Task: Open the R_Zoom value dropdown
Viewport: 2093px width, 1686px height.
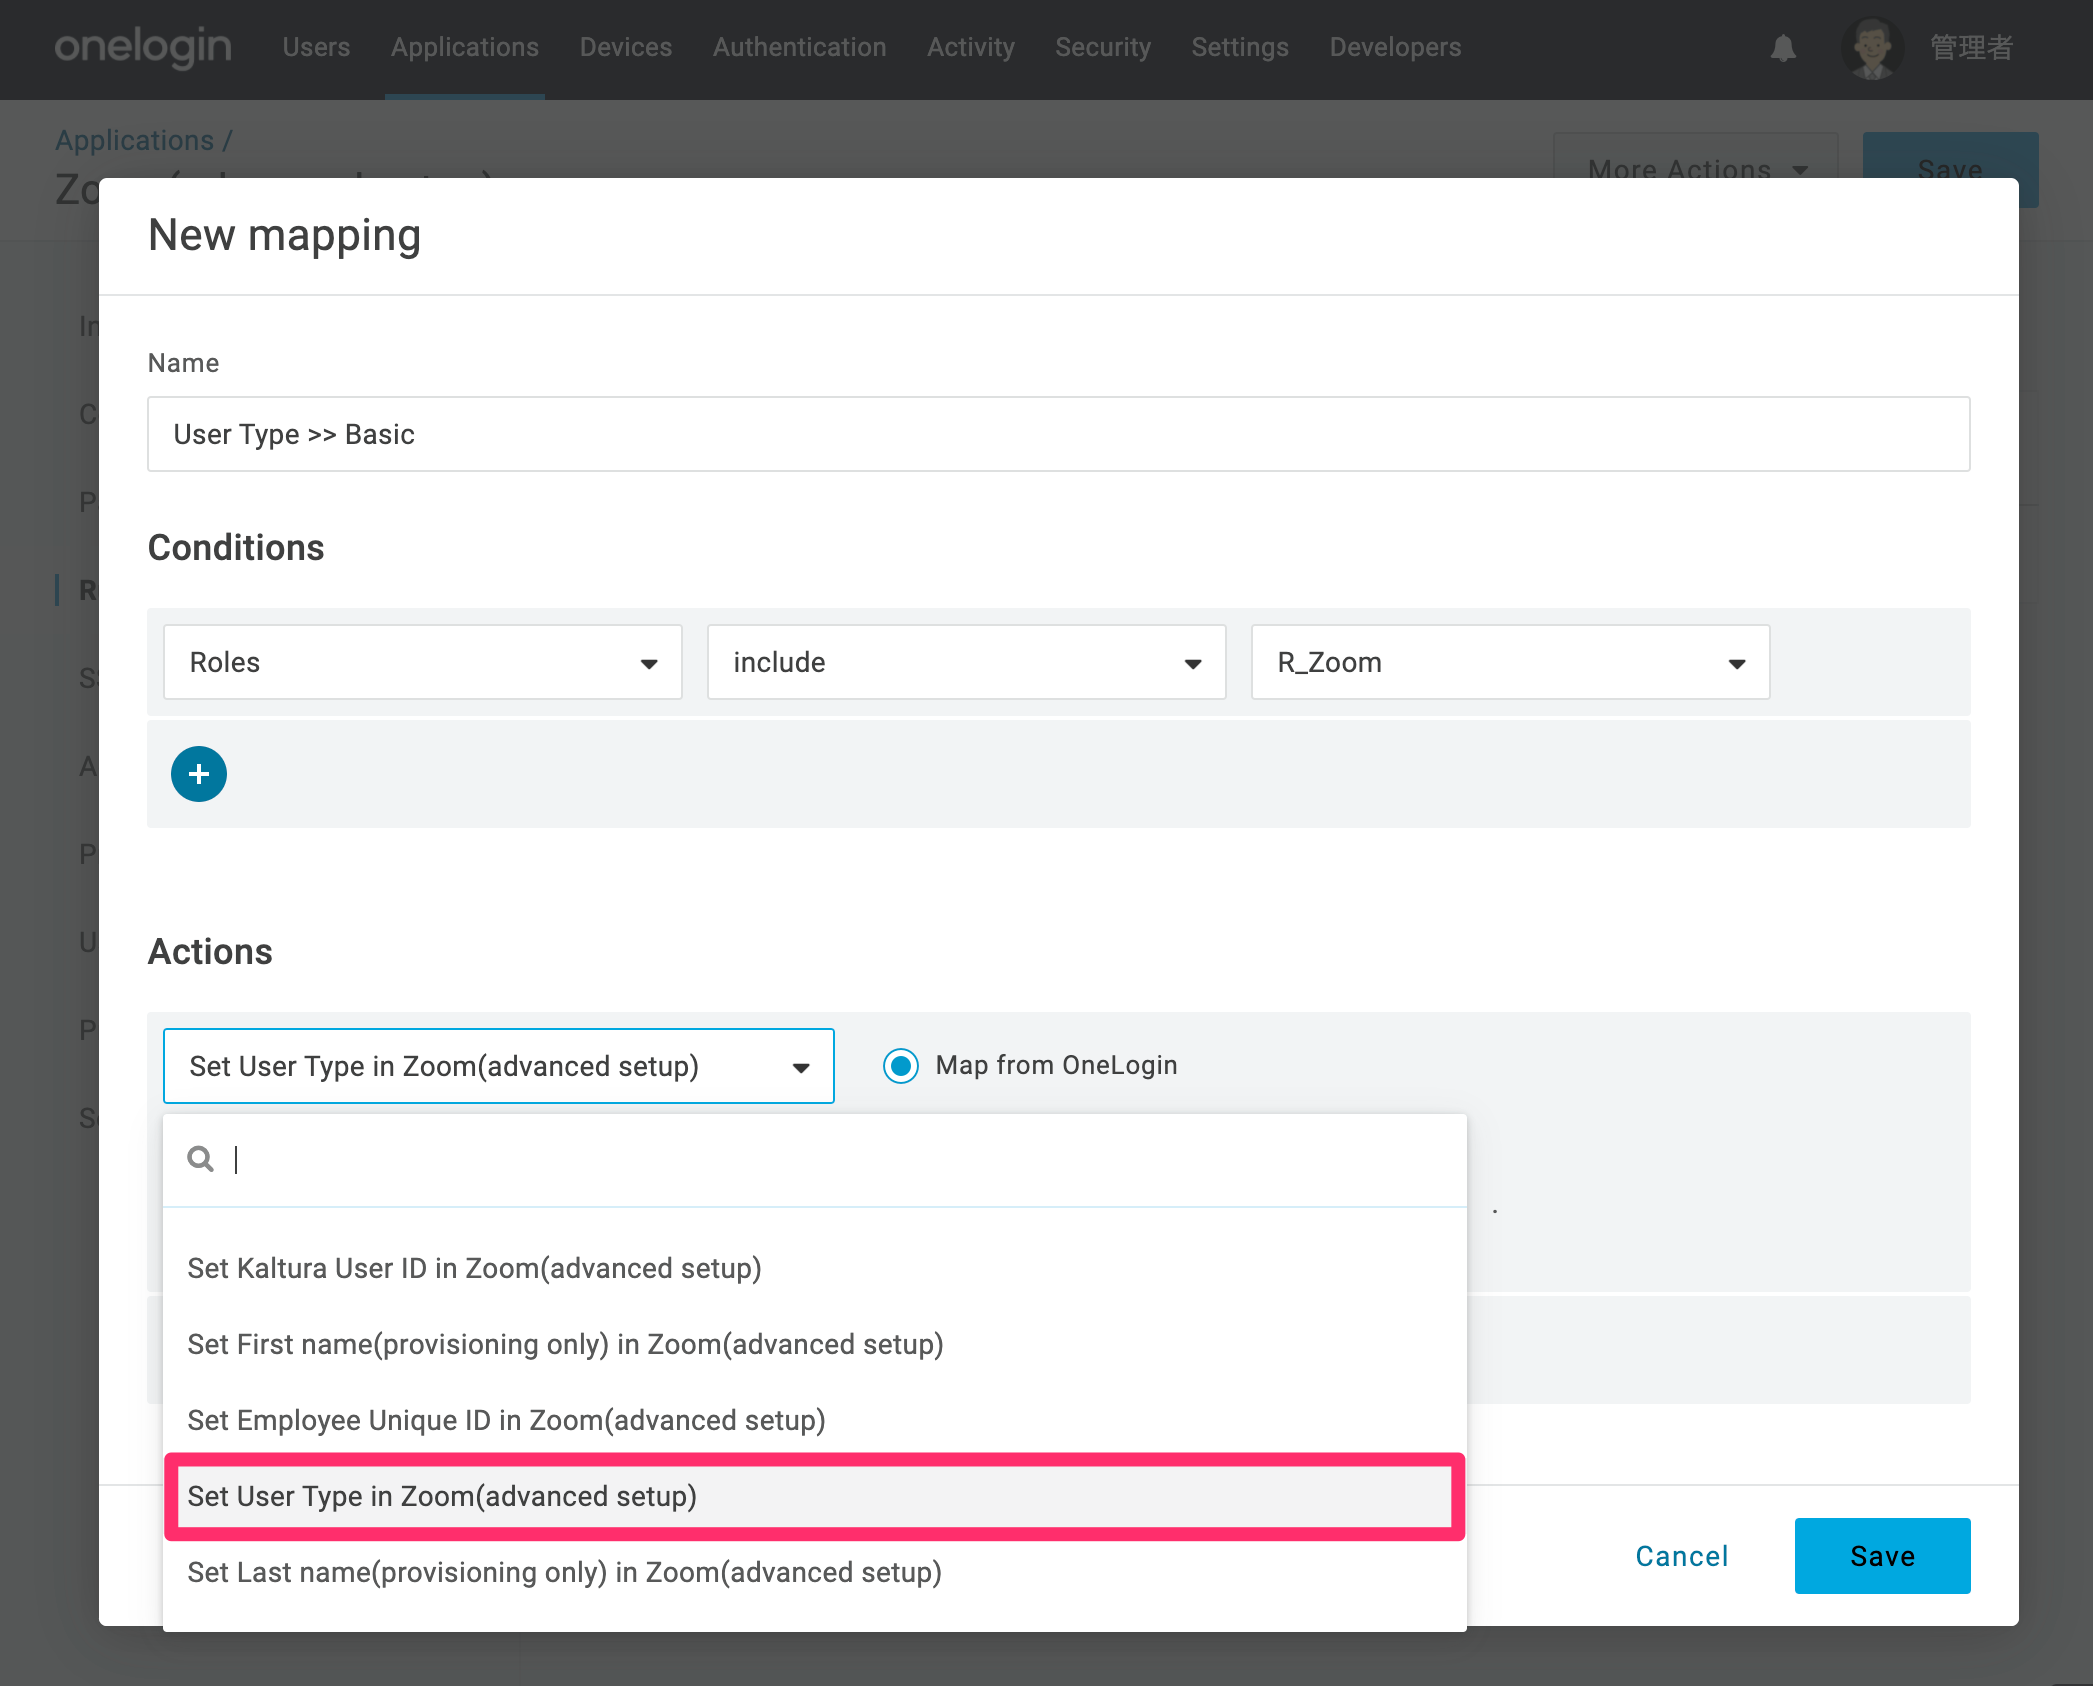Action: [x=1511, y=662]
